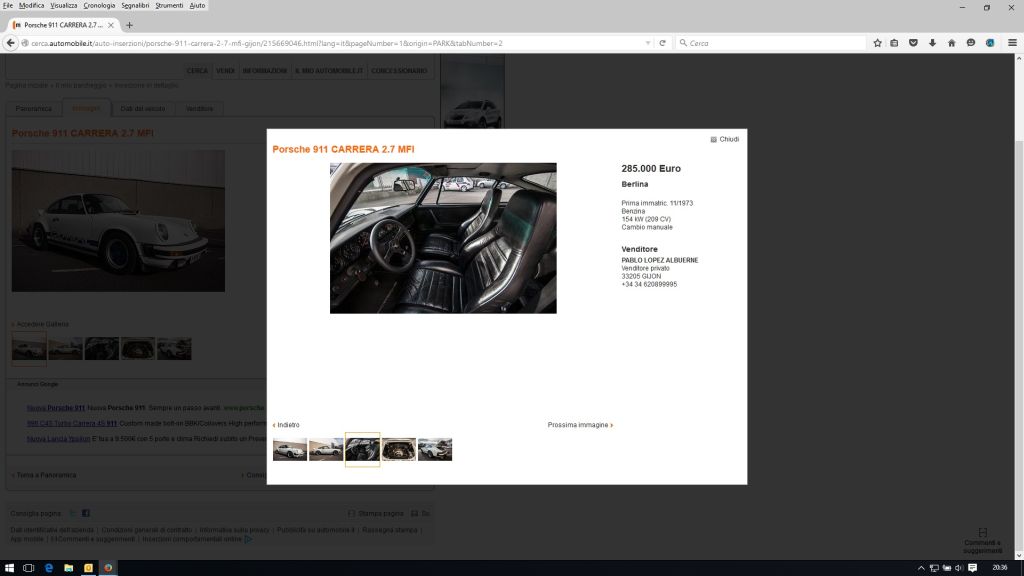Open the Segnalibri menu
Screen dimensions: 1024x576
[135, 5]
